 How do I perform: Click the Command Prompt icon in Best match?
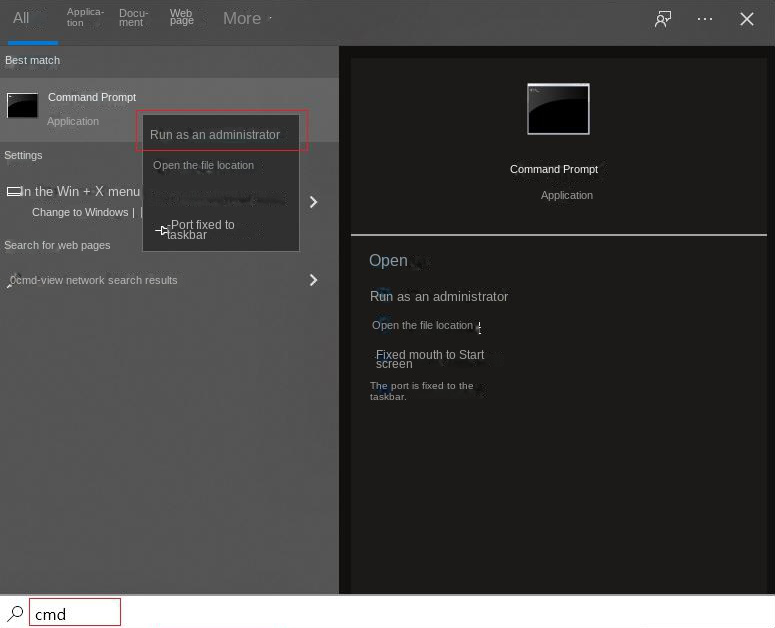click(22, 105)
